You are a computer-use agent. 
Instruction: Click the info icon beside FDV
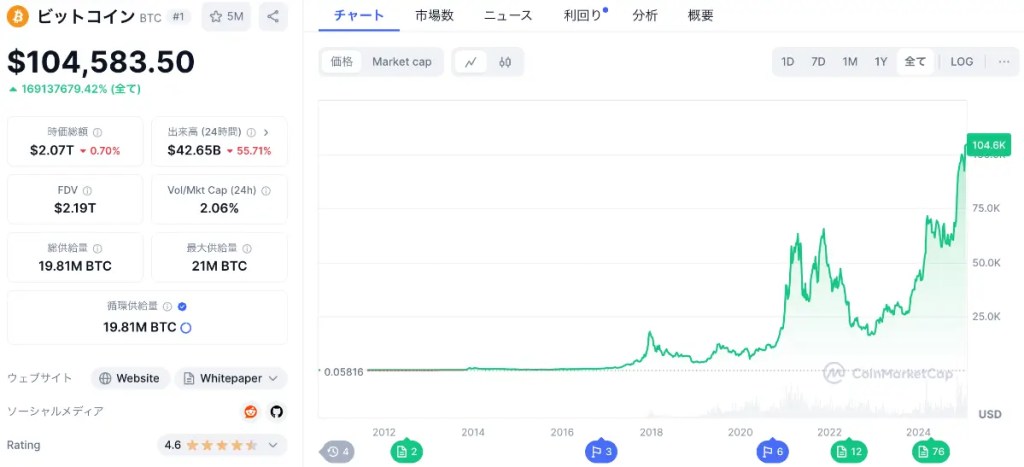(88, 191)
